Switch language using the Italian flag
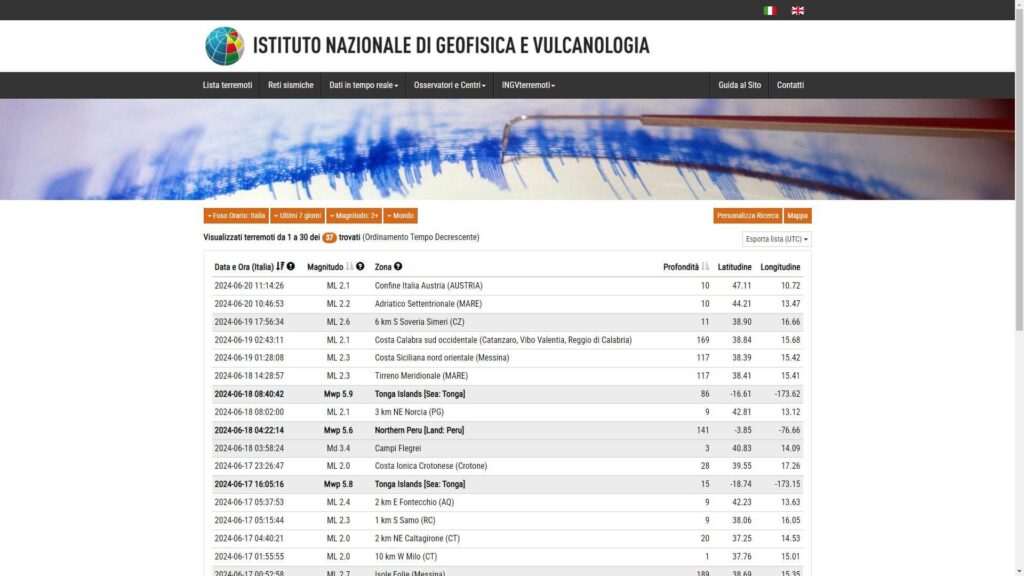Viewport: 1024px width, 576px height. [770, 10]
